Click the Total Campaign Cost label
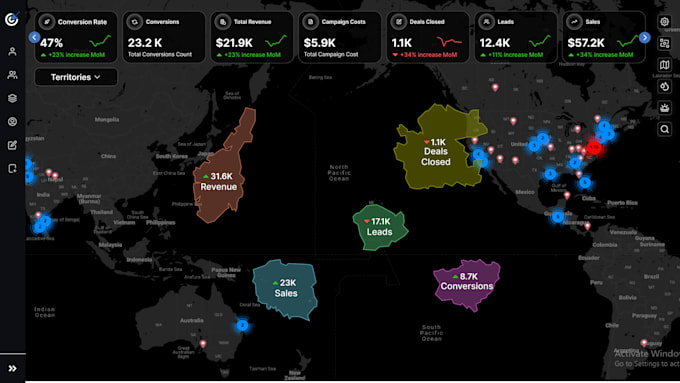This screenshot has height=383, width=680. tap(331, 55)
